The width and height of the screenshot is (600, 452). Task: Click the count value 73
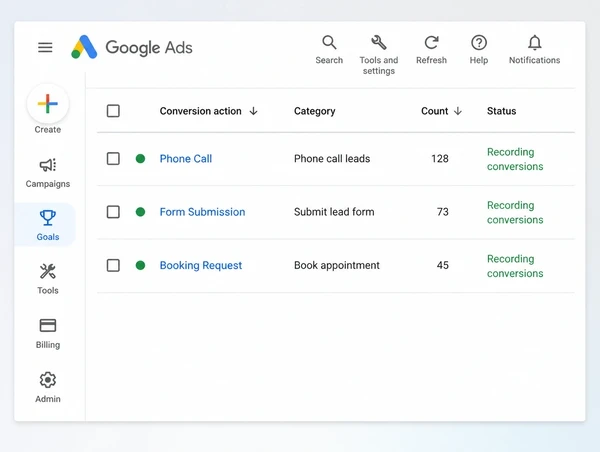tap(442, 212)
